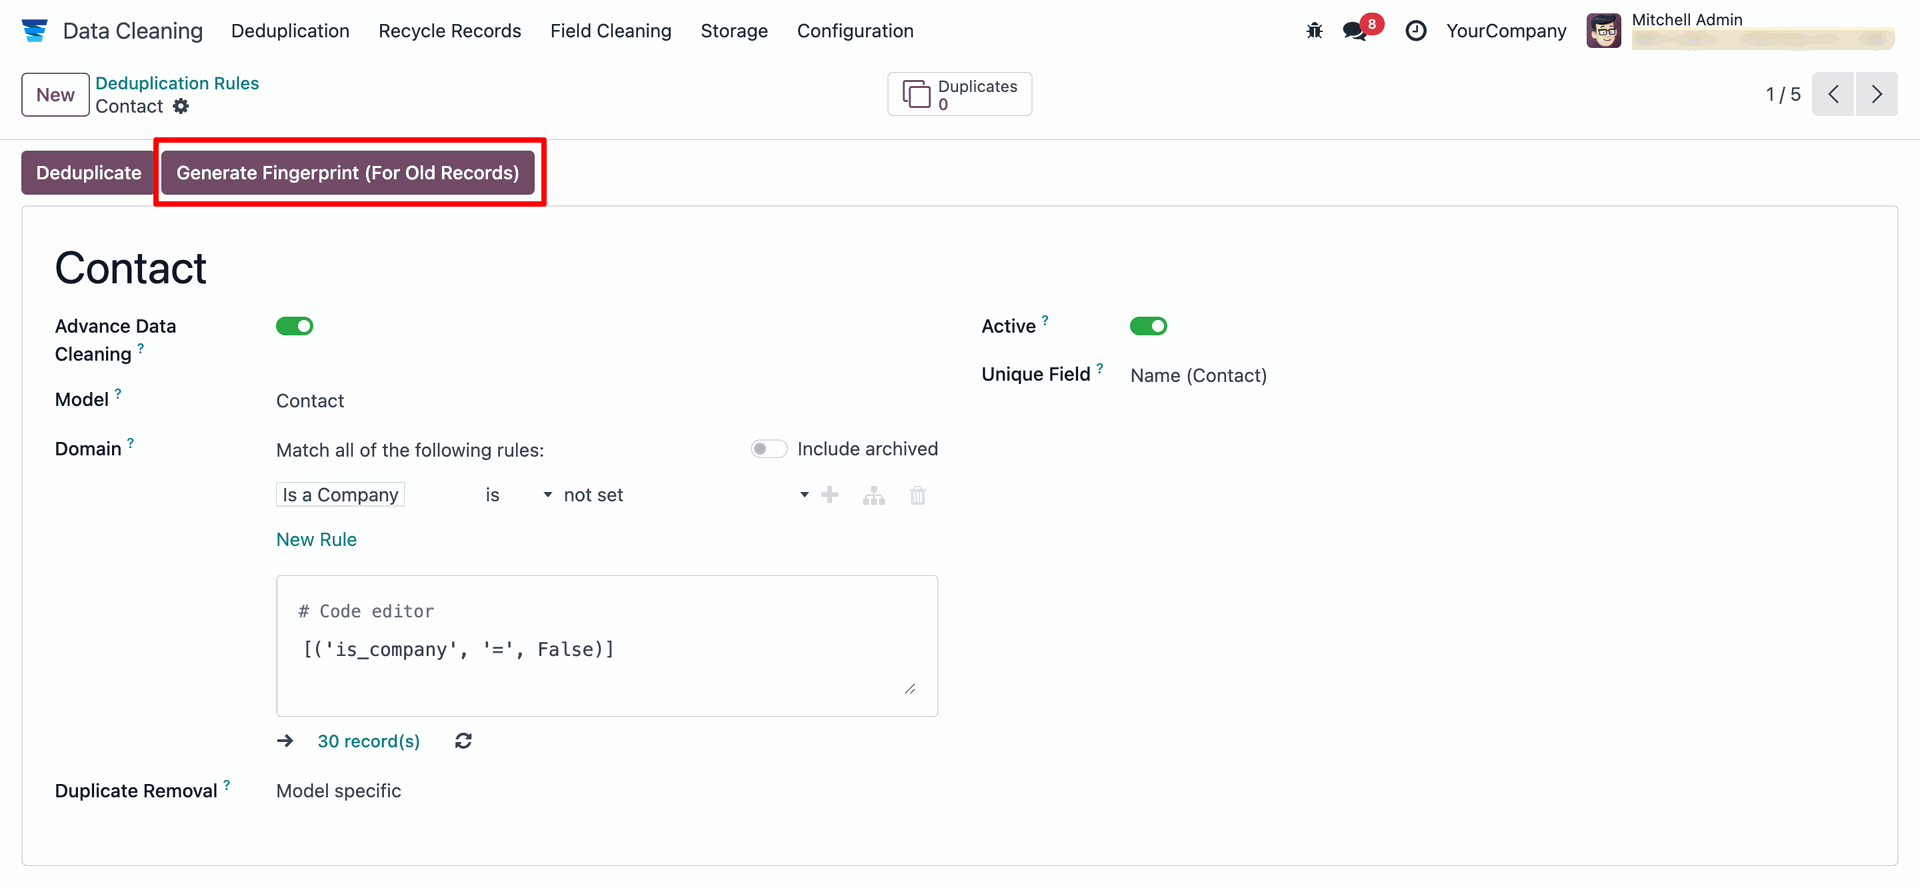Click the add branch icon in domain row
Image resolution: width=1920 pixels, height=888 pixels.
tap(874, 495)
